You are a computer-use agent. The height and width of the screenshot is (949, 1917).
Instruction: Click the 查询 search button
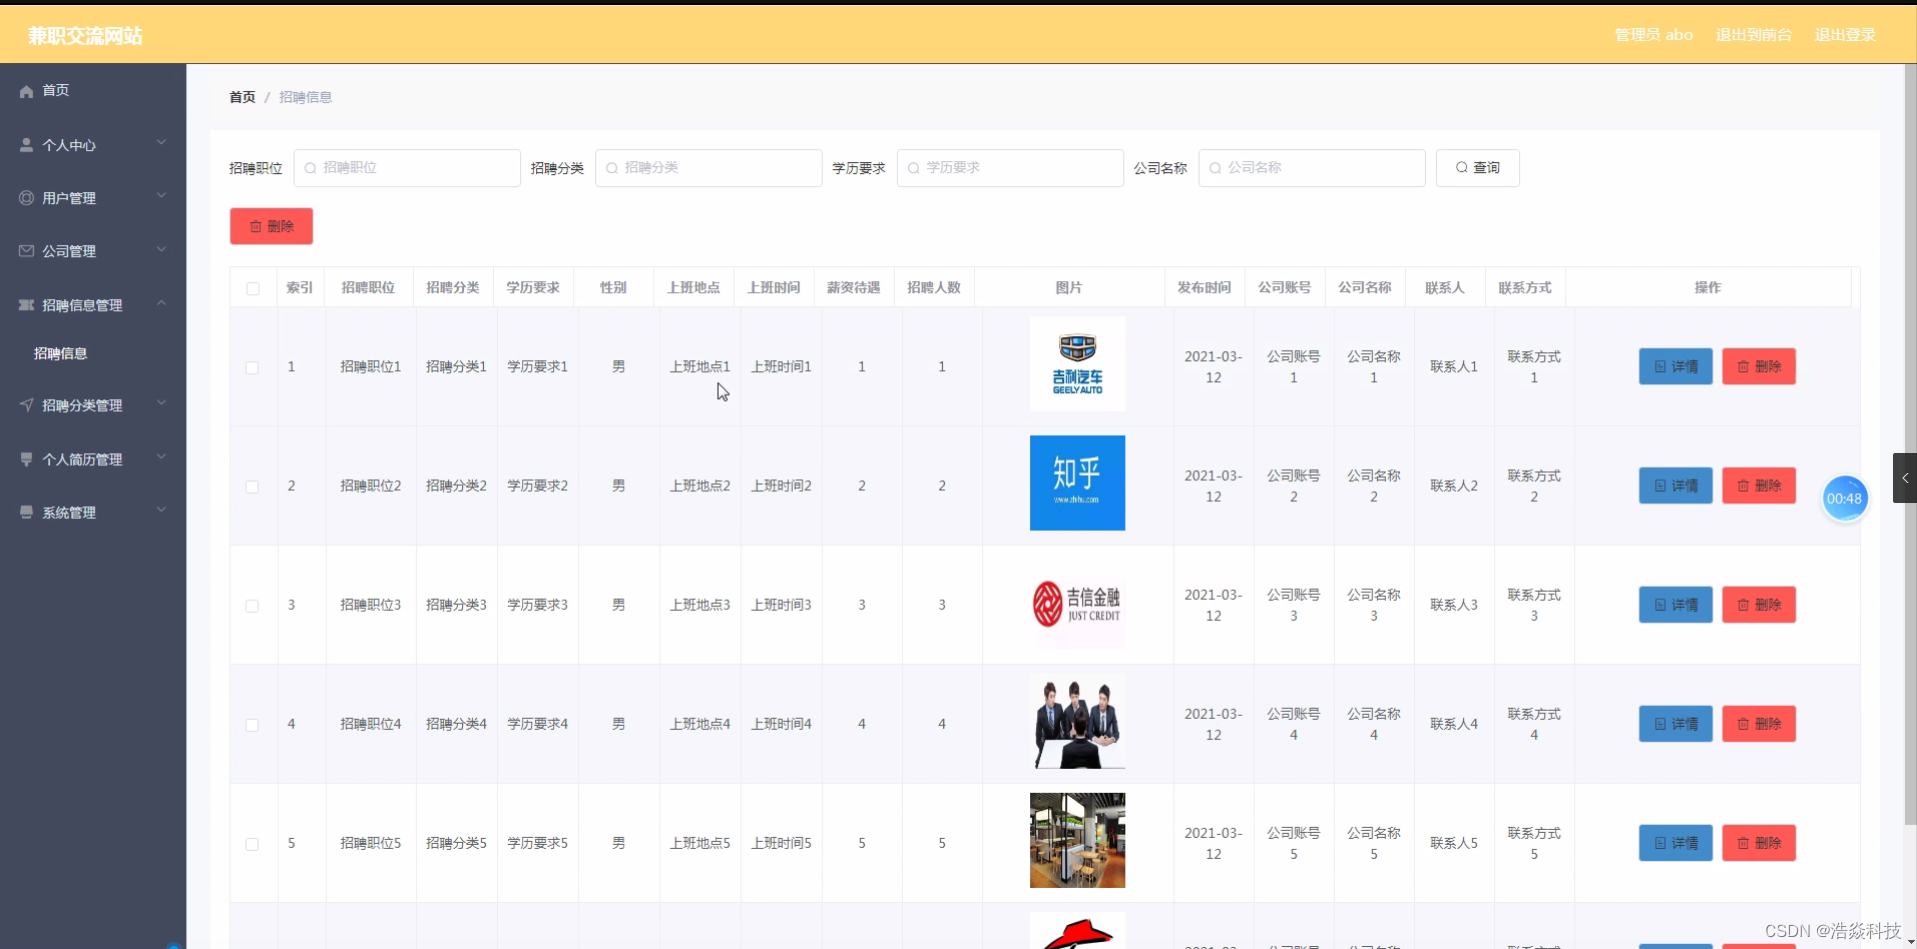pyautogui.click(x=1477, y=167)
